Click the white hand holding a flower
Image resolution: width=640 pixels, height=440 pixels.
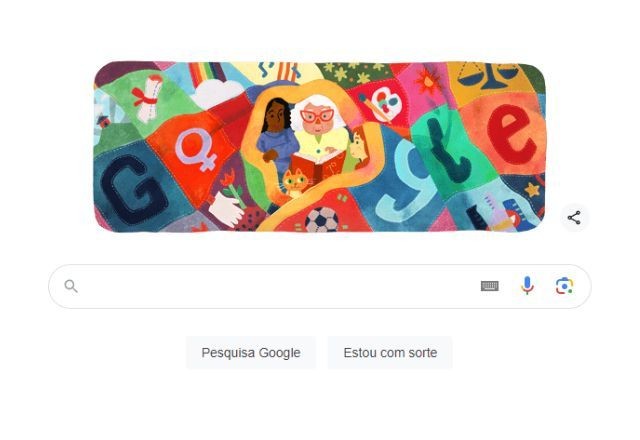point(227,202)
